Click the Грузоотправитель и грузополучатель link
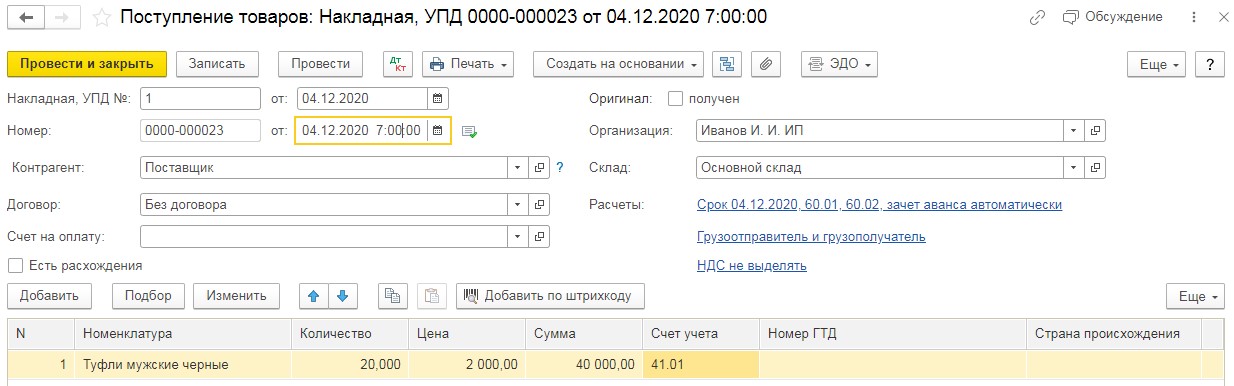Image resolution: width=1234 pixels, height=386 pixels. [x=811, y=237]
